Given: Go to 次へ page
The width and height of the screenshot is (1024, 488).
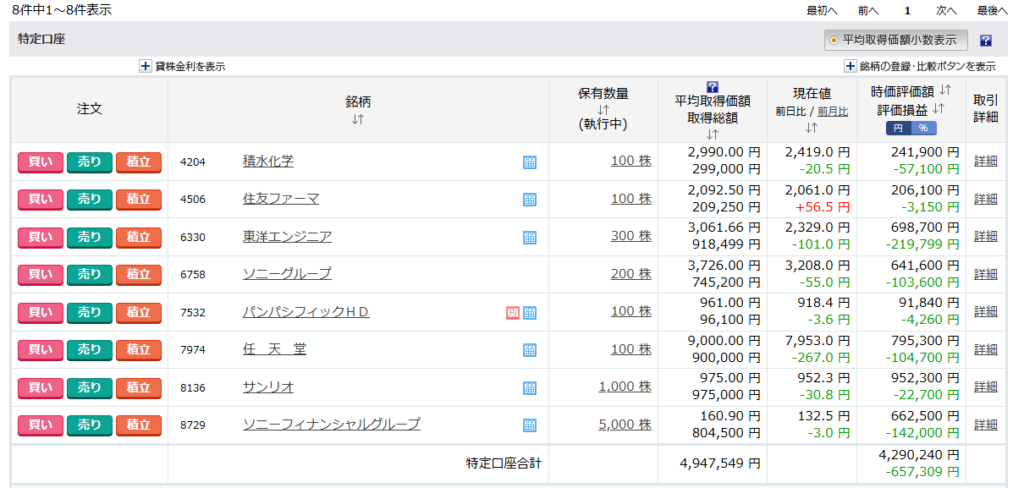Looking at the screenshot, I should [946, 10].
